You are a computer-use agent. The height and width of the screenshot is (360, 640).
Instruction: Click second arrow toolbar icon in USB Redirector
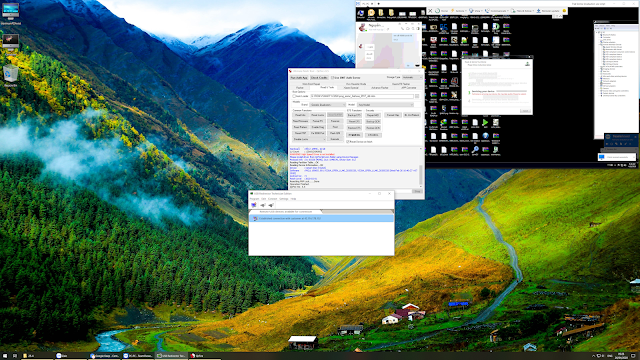click(x=262, y=205)
